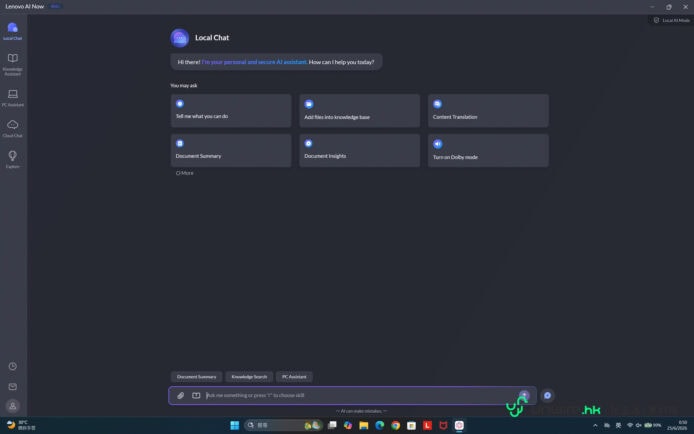This screenshot has width=694, height=434.
Task: Click the Document Summary chip above the input
Action: coord(197,377)
